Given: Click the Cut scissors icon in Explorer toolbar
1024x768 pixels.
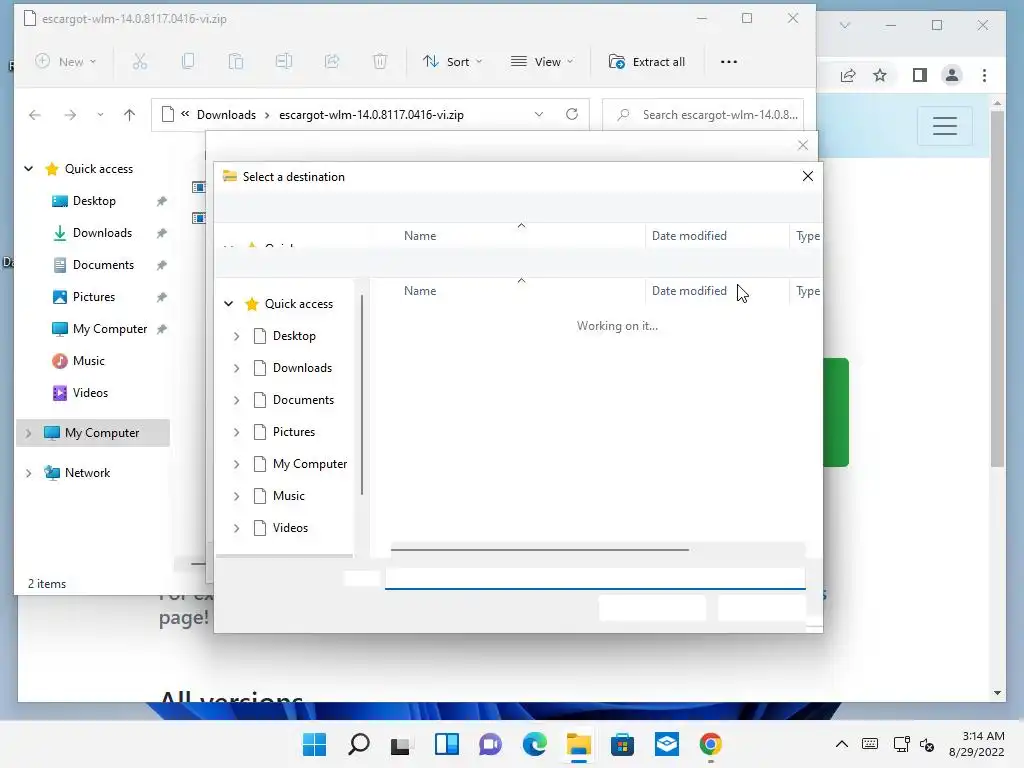Looking at the screenshot, I should (140, 61).
